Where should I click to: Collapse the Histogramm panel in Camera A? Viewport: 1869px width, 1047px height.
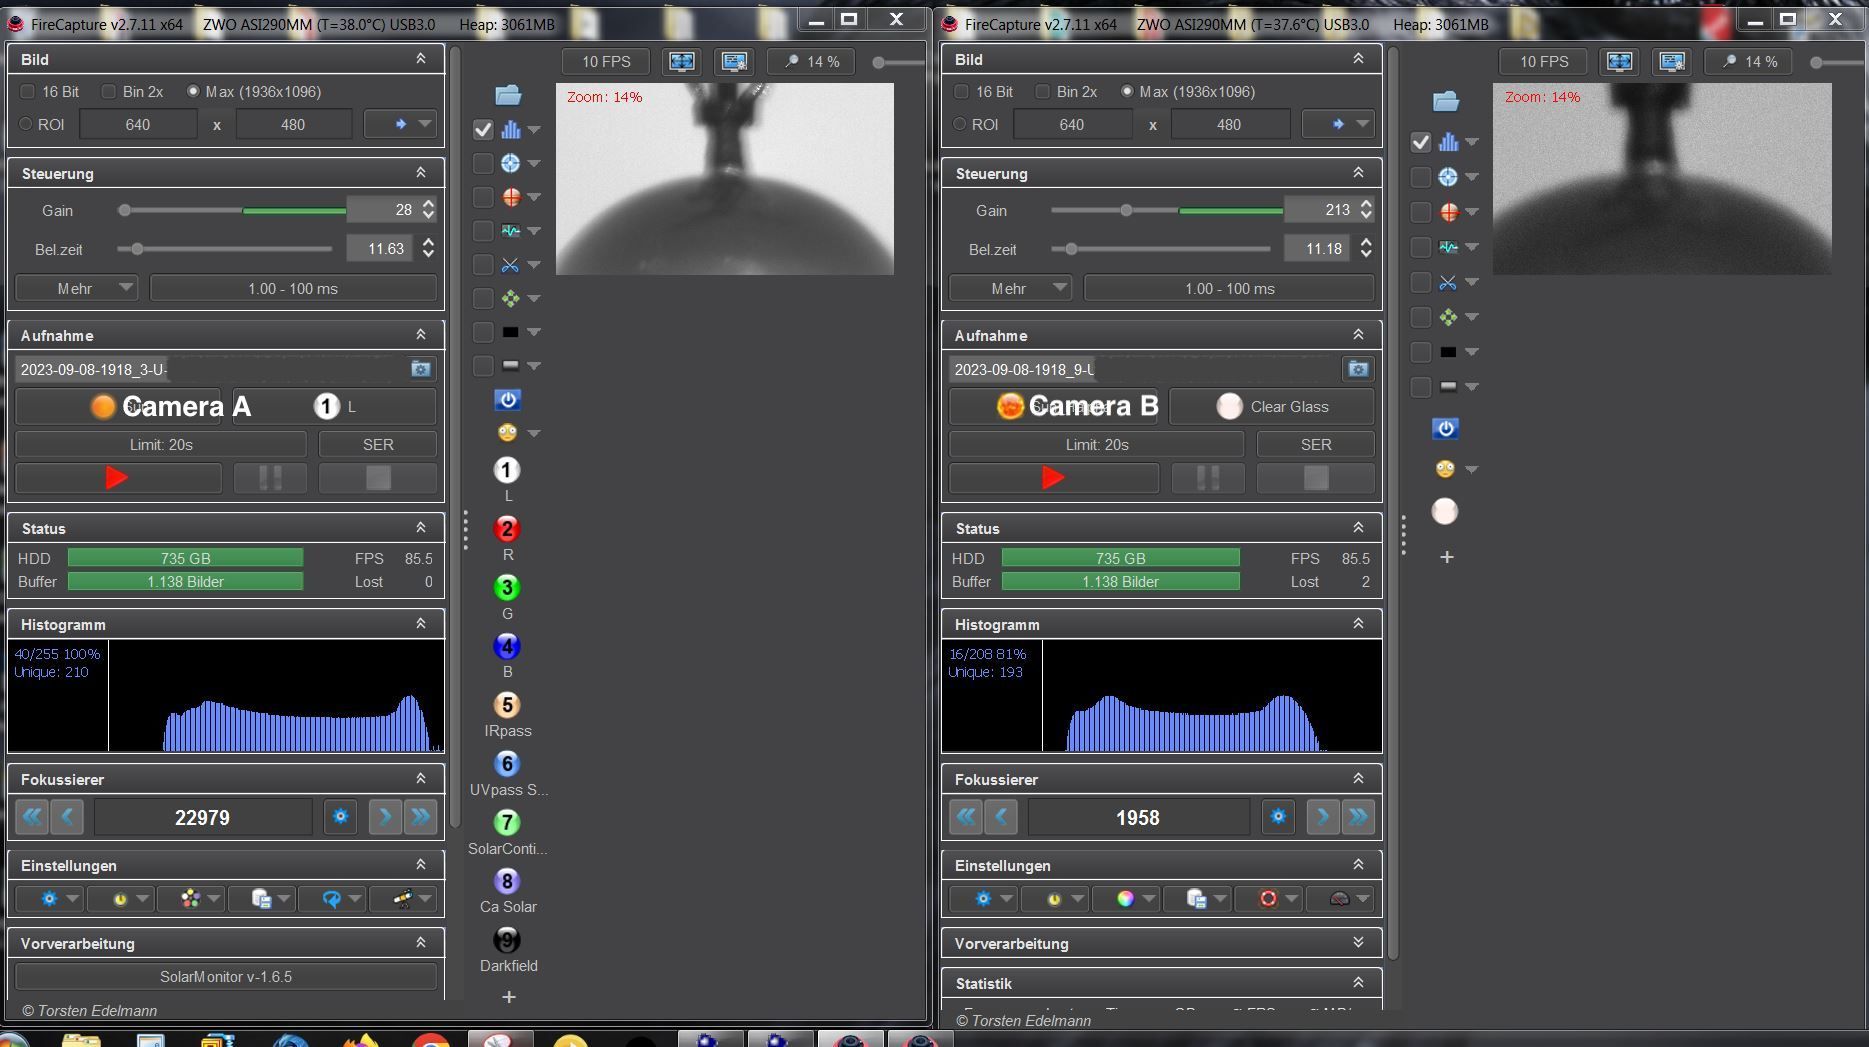(421, 624)
